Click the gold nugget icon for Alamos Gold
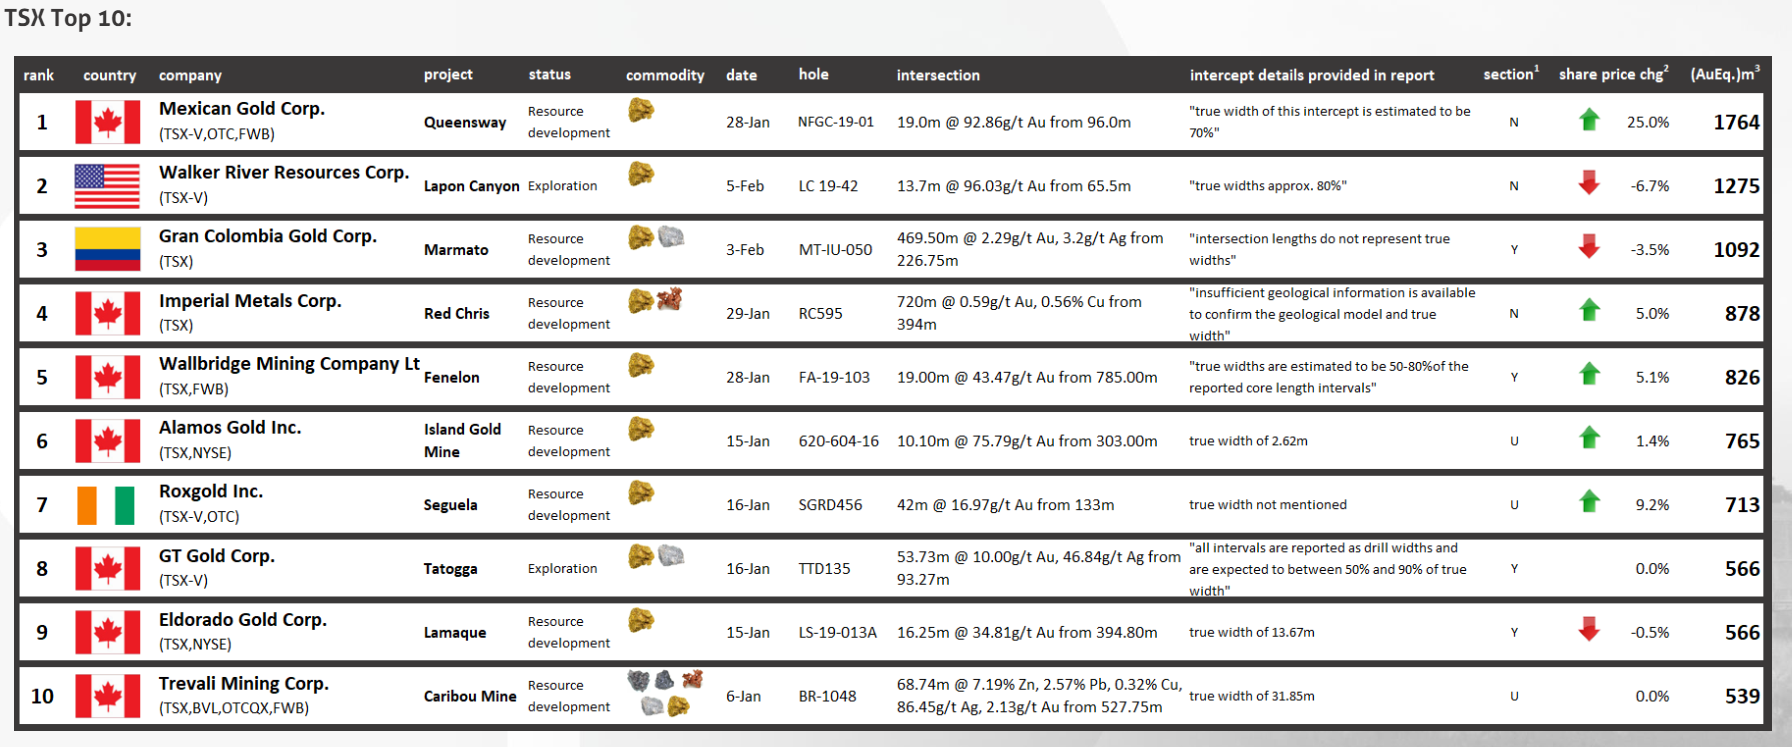Screen dimensions: 1792x747 coord(641,429)
